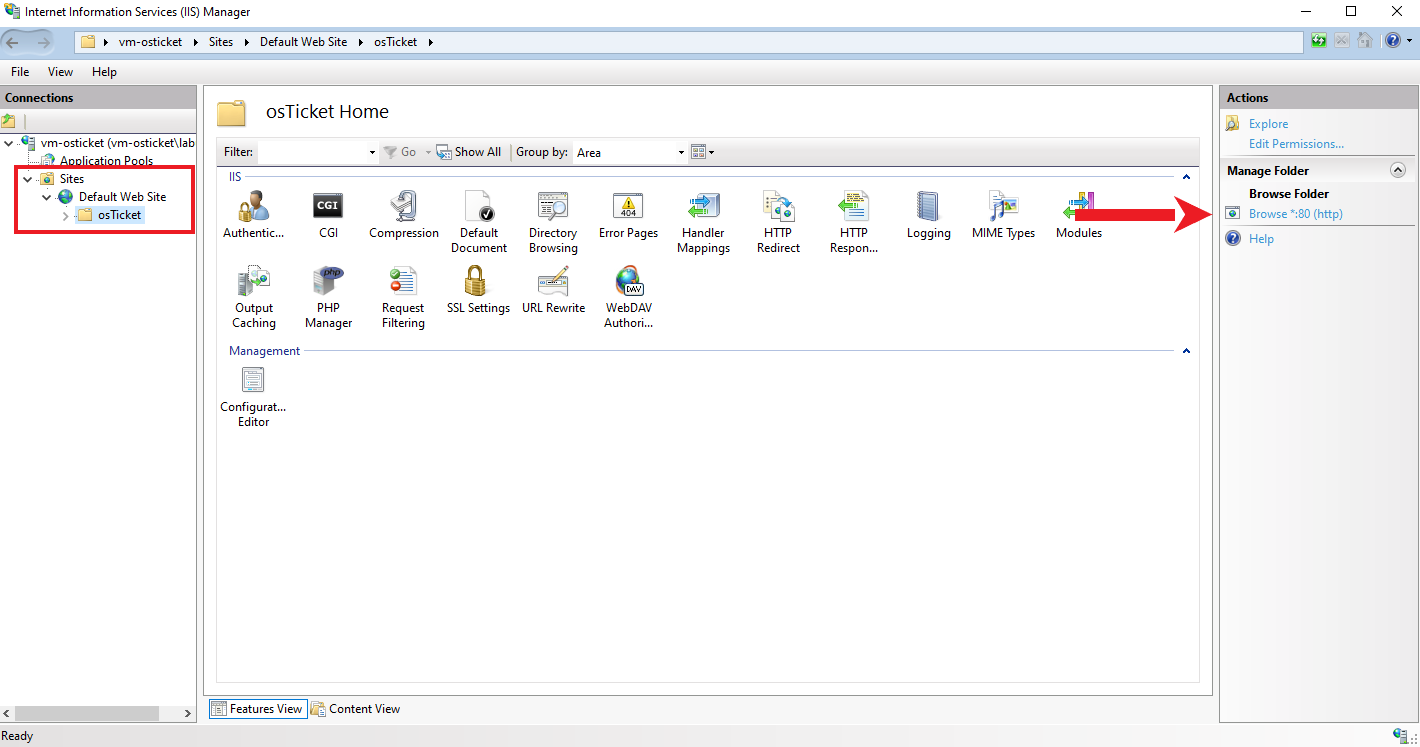The image size is (1420, 747).
Task: Open the View menu
Action: click(x=61, y=72)
